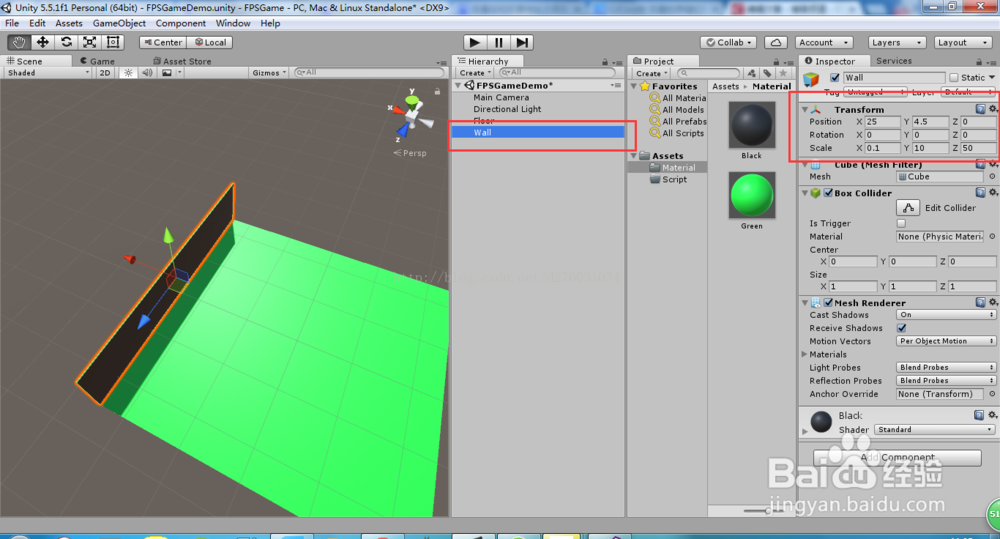Select Directional Light in Hierarchy
The image size is (1000, 539).
(x=507, y=109)
